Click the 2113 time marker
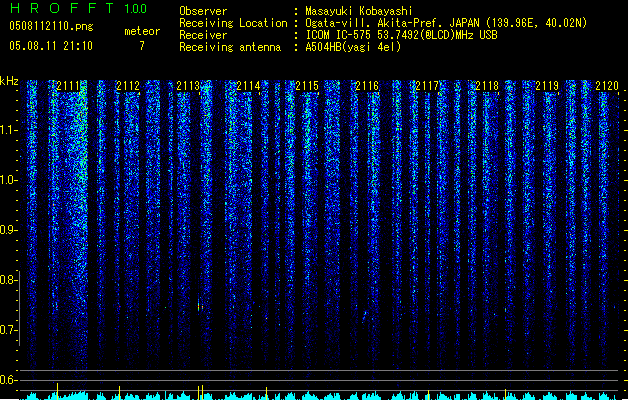 188,86
